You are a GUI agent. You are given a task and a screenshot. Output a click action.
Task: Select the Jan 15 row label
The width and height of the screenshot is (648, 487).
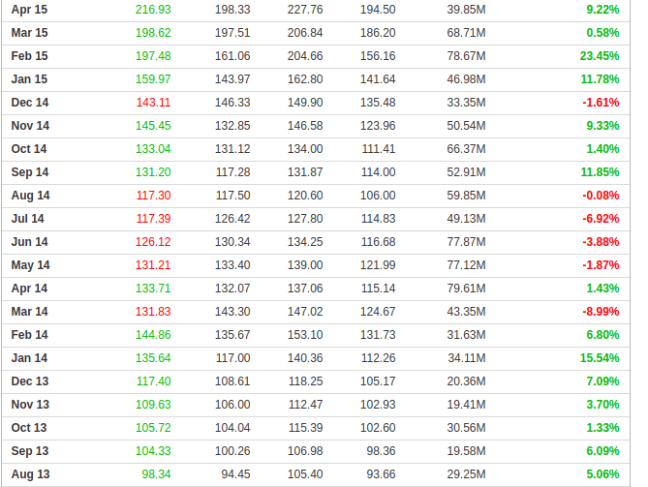click(x=29, y=79)
